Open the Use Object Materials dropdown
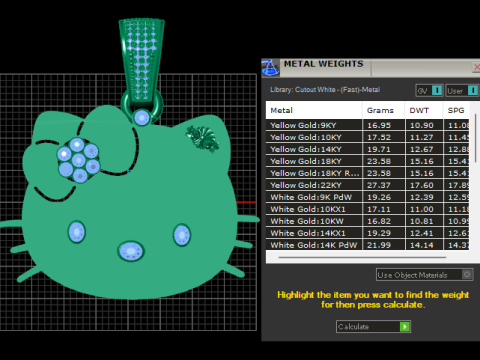480x360 pixels. (425, 275)
